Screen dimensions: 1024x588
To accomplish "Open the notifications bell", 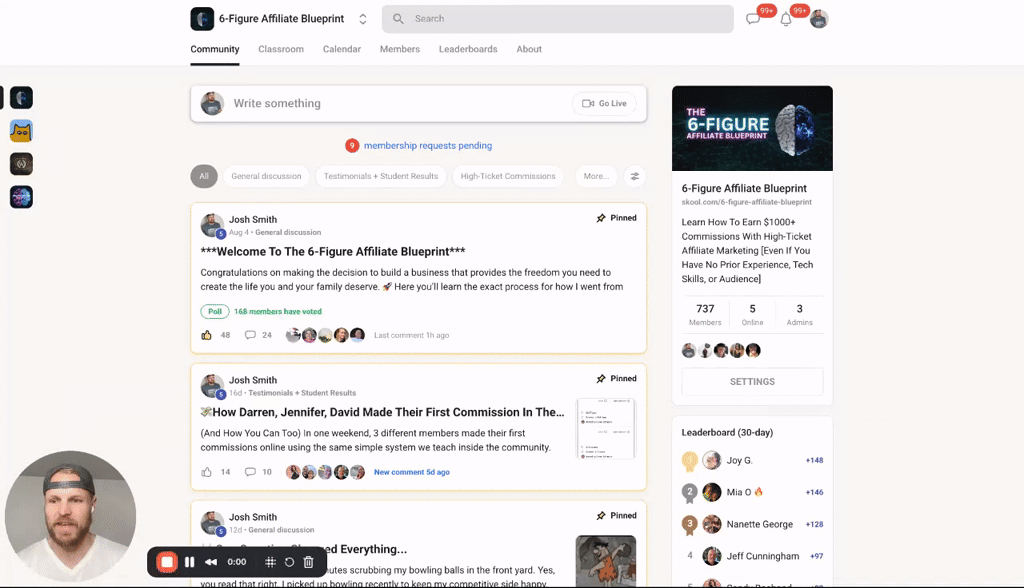I will 786,19.
